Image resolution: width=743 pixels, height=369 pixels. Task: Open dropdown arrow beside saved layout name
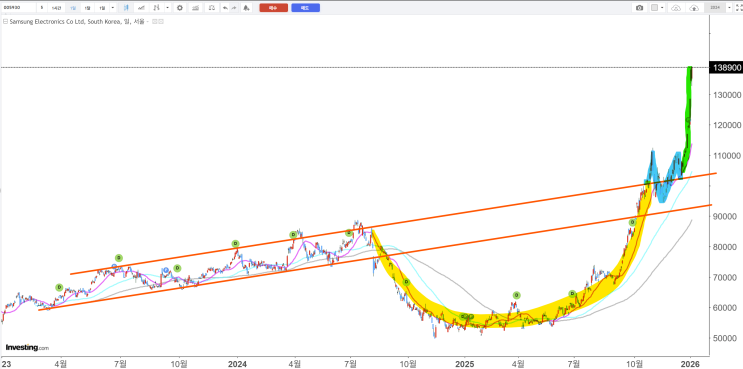coord(729,8)
